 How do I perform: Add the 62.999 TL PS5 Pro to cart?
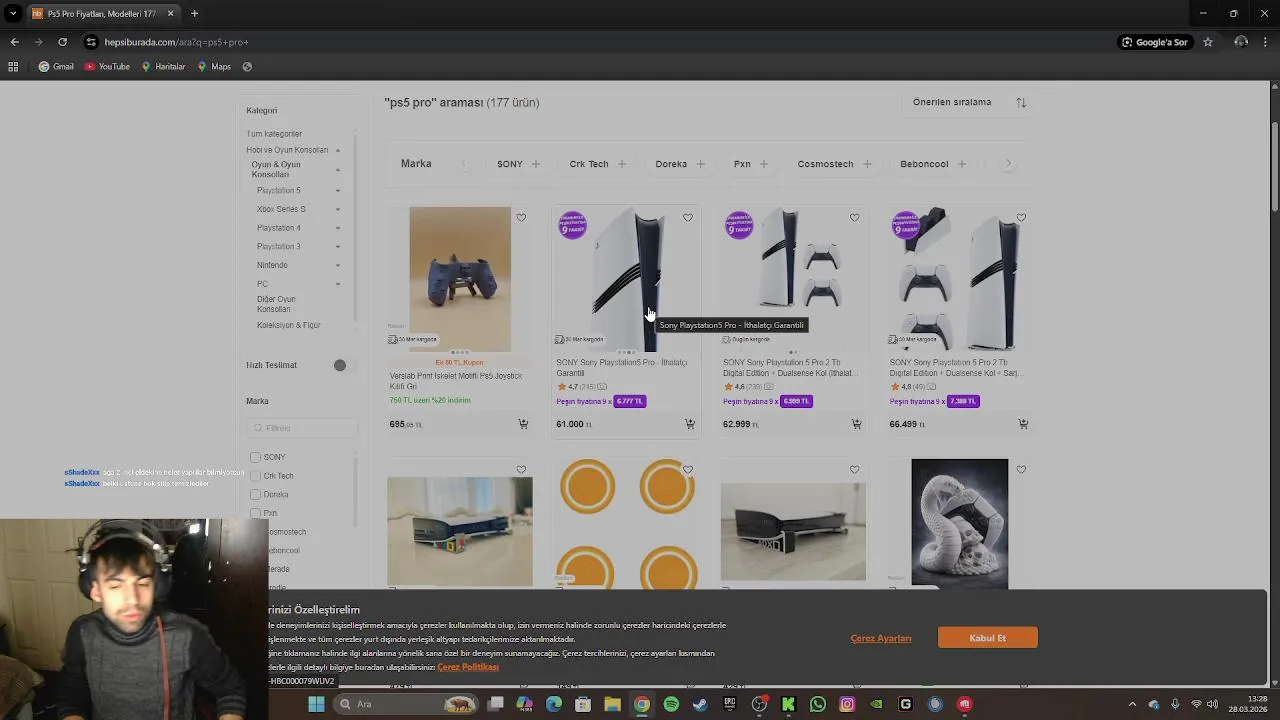pyautogui.click(x=856, y=424)
